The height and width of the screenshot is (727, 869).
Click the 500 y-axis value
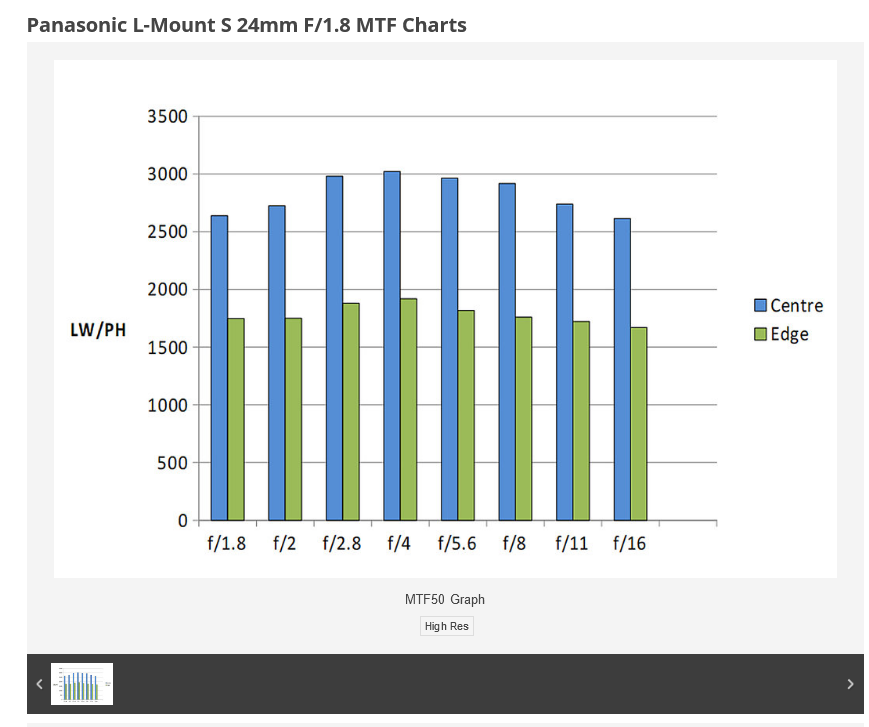pyautogui.click(x=172, y=463)
